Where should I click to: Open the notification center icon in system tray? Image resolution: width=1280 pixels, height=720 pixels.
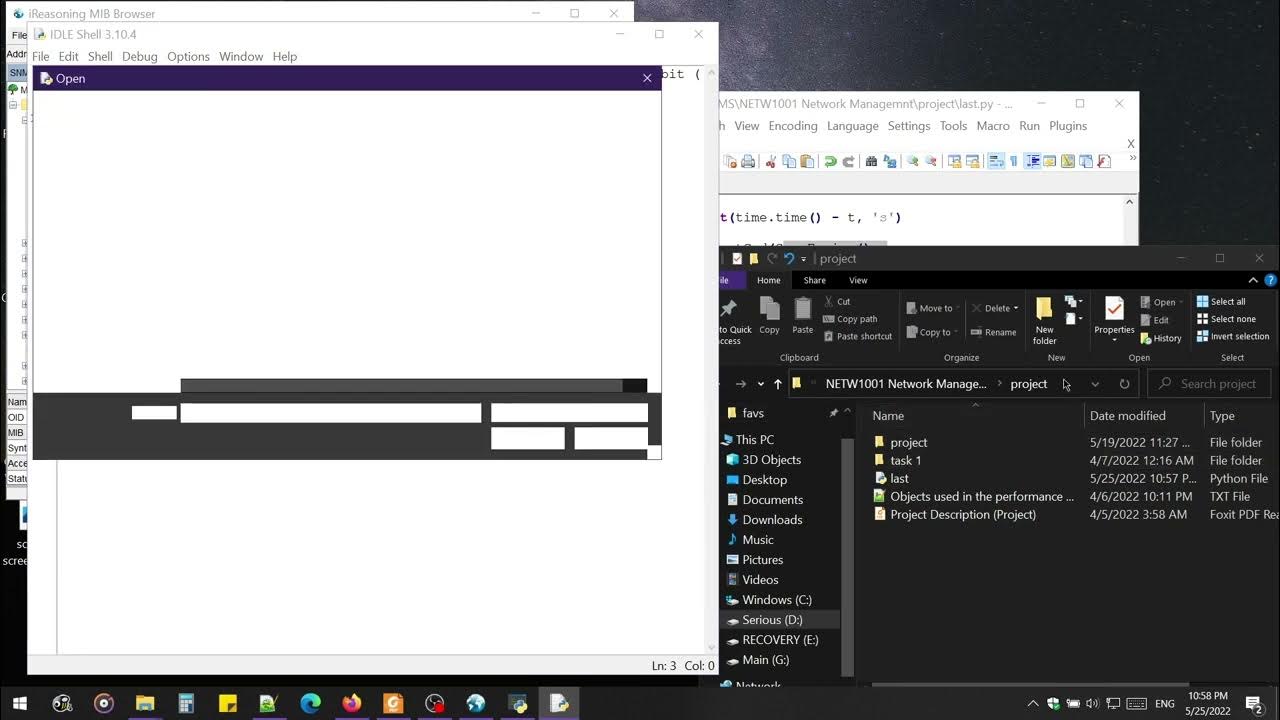coord(1254,703)
